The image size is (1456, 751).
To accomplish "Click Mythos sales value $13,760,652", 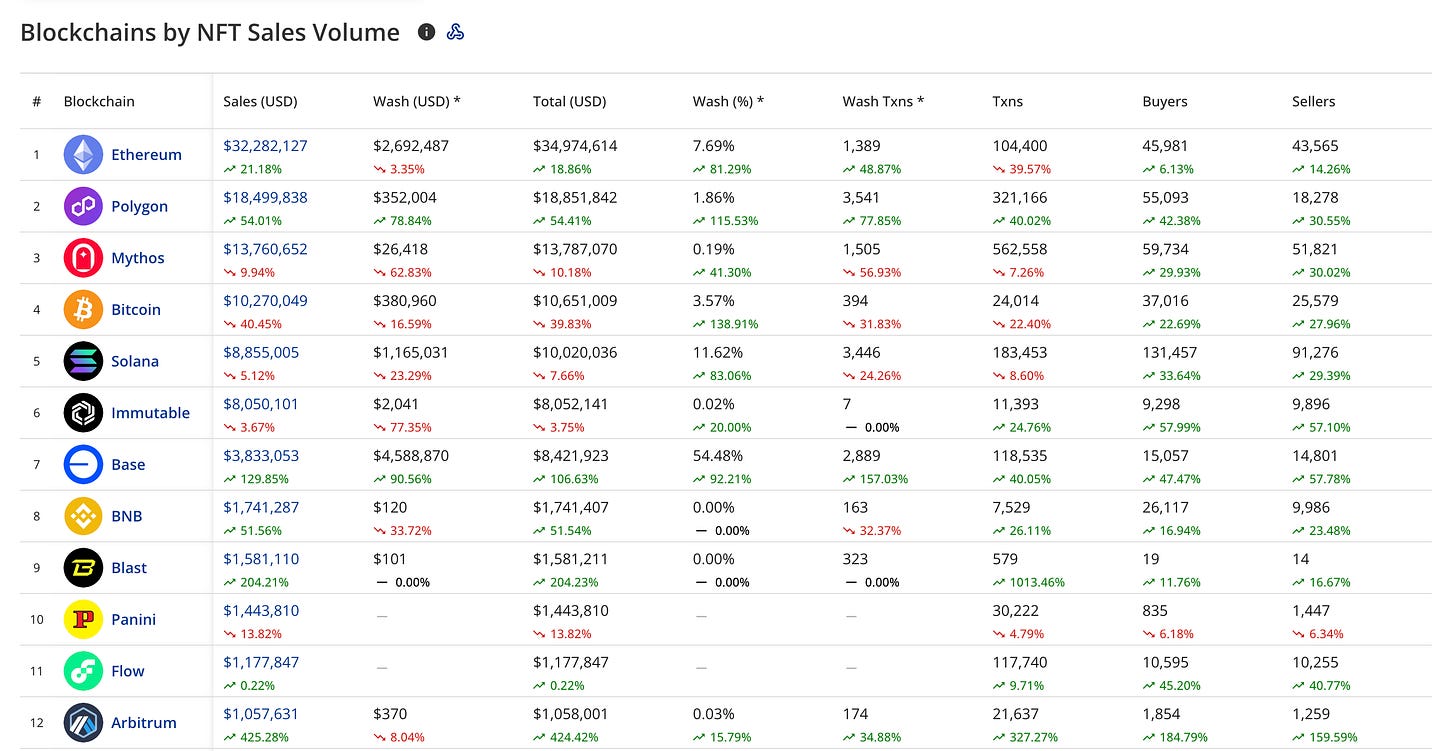I will click(x=265, y=249).
